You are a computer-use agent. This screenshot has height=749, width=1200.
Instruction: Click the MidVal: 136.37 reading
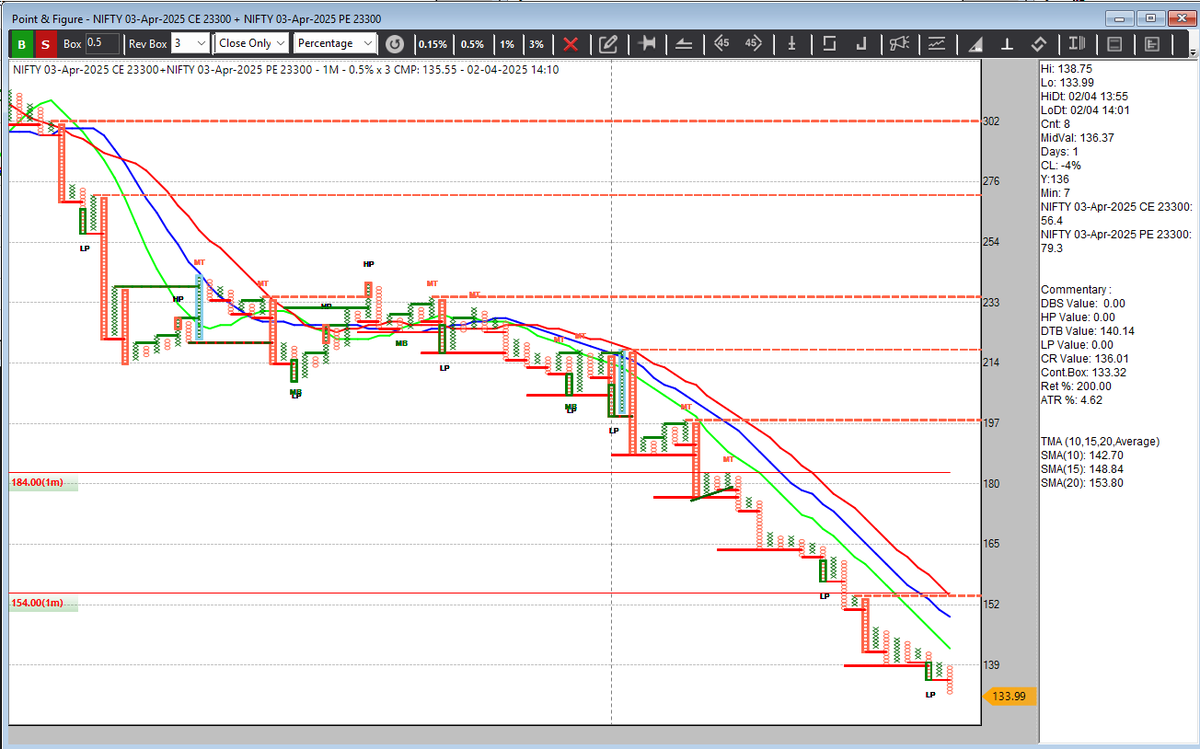click(x=1077, y=138)
